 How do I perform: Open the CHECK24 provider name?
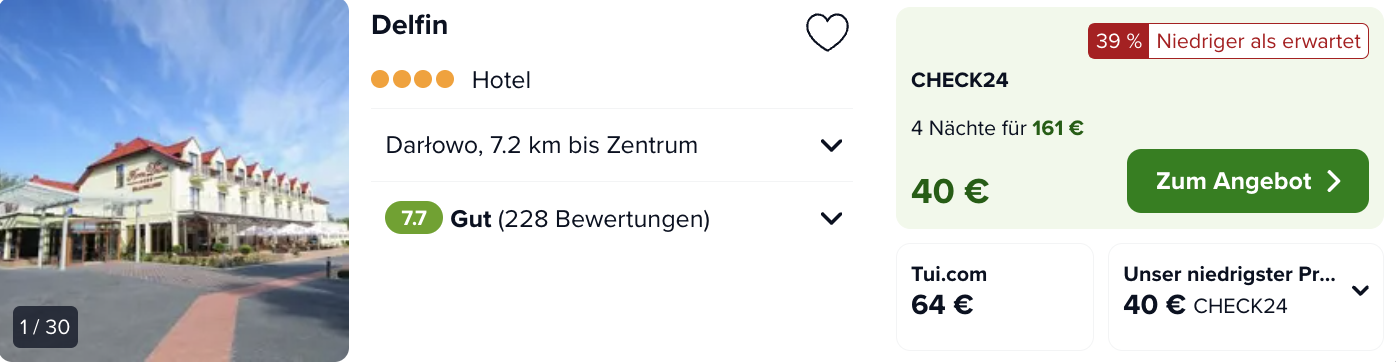coord(959,81)
